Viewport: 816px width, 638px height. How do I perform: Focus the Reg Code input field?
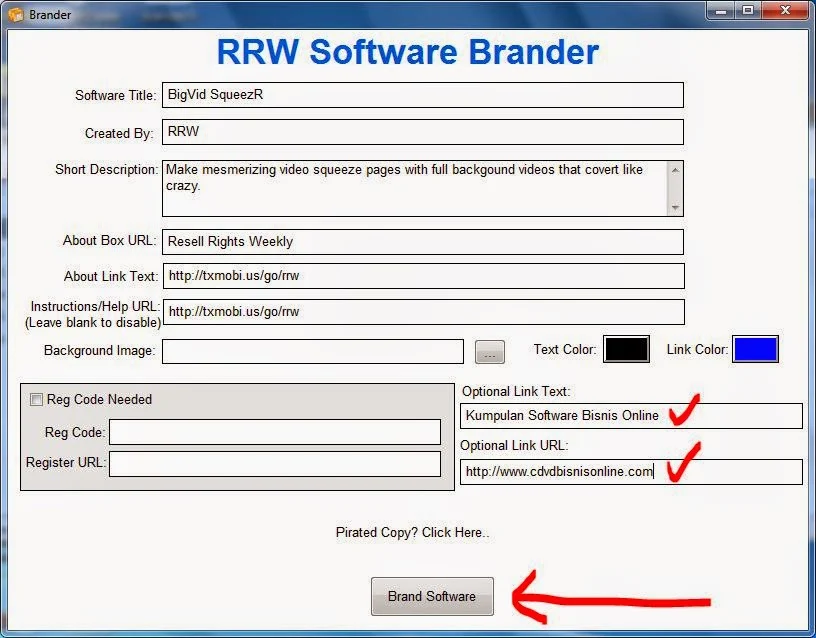[275, 432]
